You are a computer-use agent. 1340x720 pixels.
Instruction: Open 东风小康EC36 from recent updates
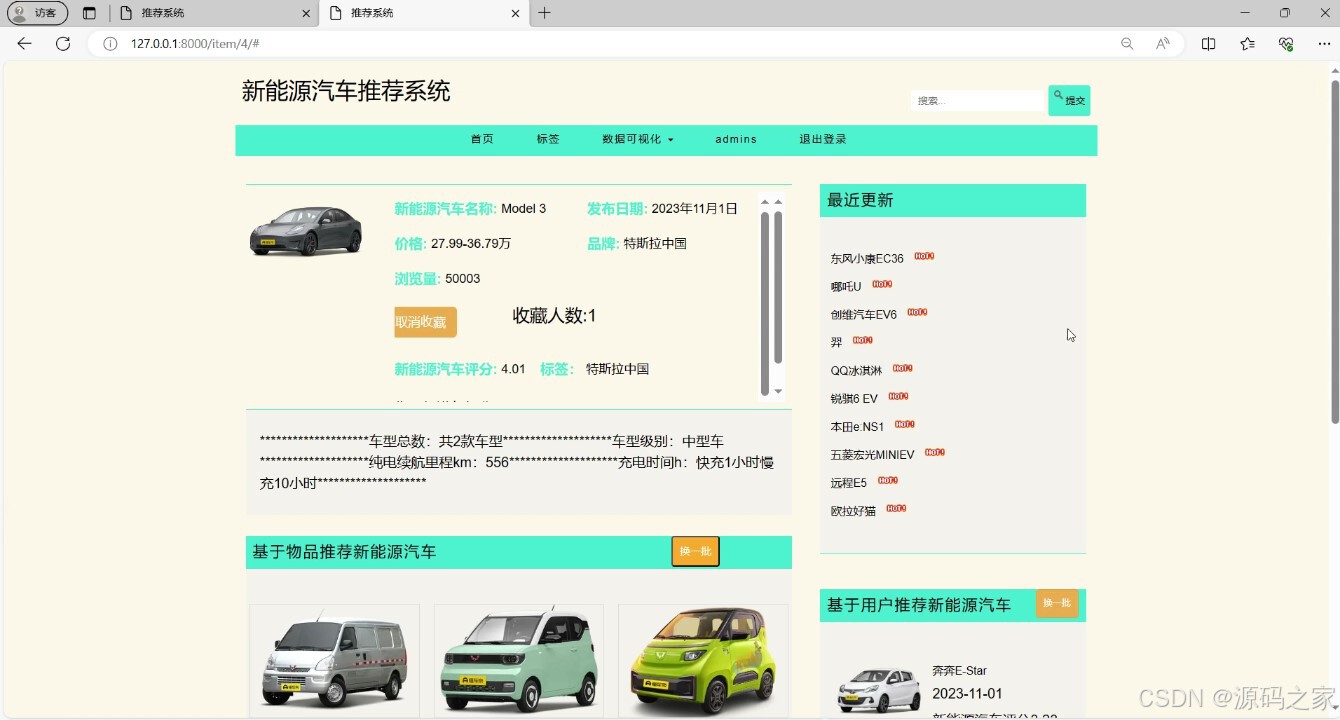[x=867, y=258]
